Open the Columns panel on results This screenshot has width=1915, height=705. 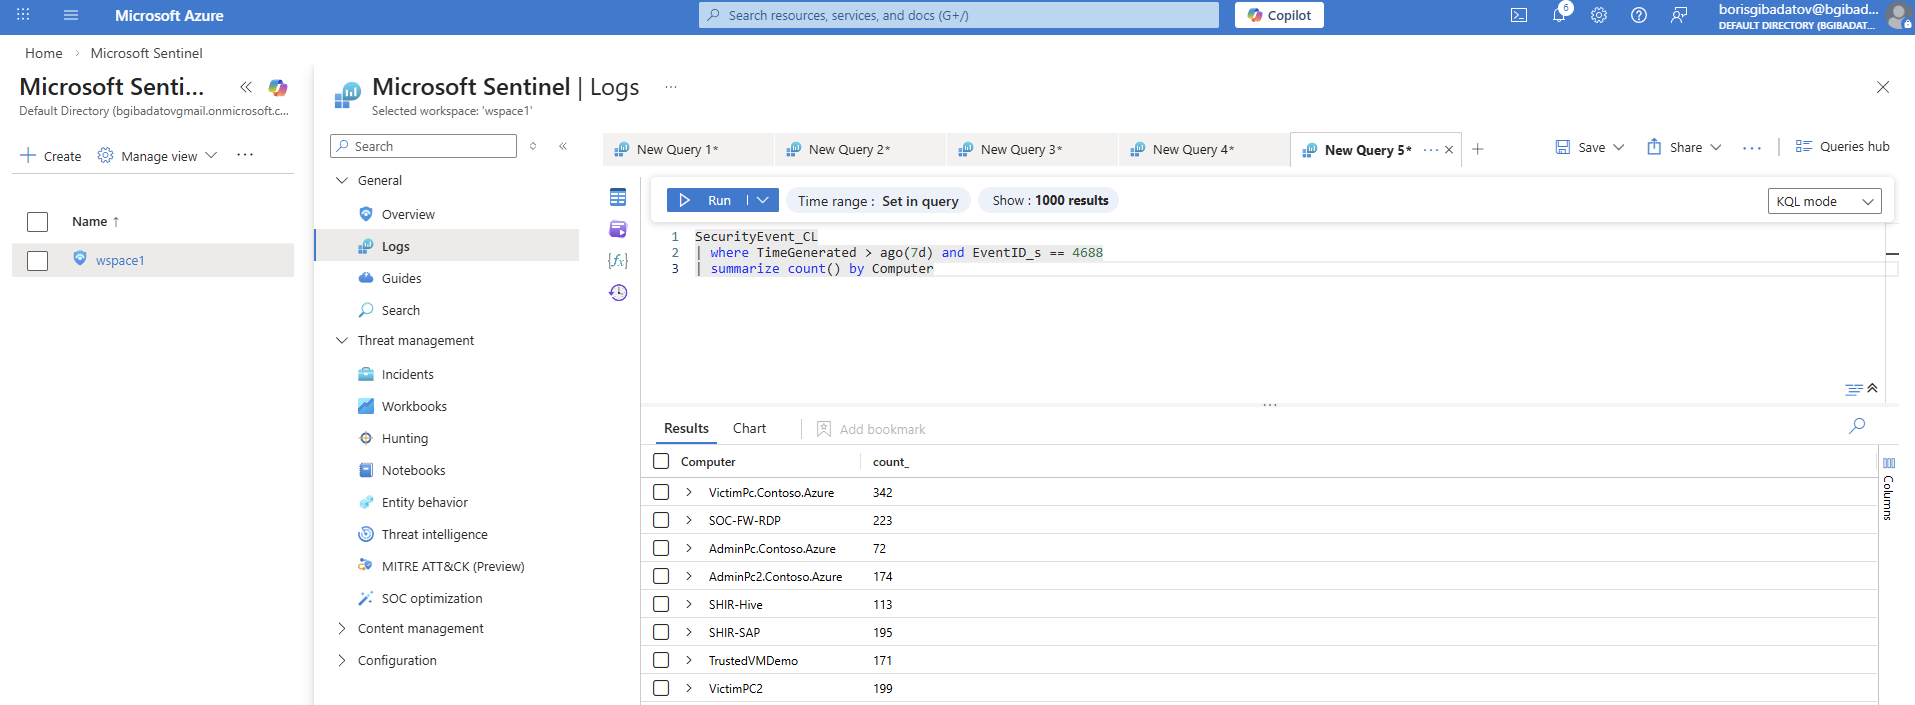pyautogui.click(x=1888, y=490)
